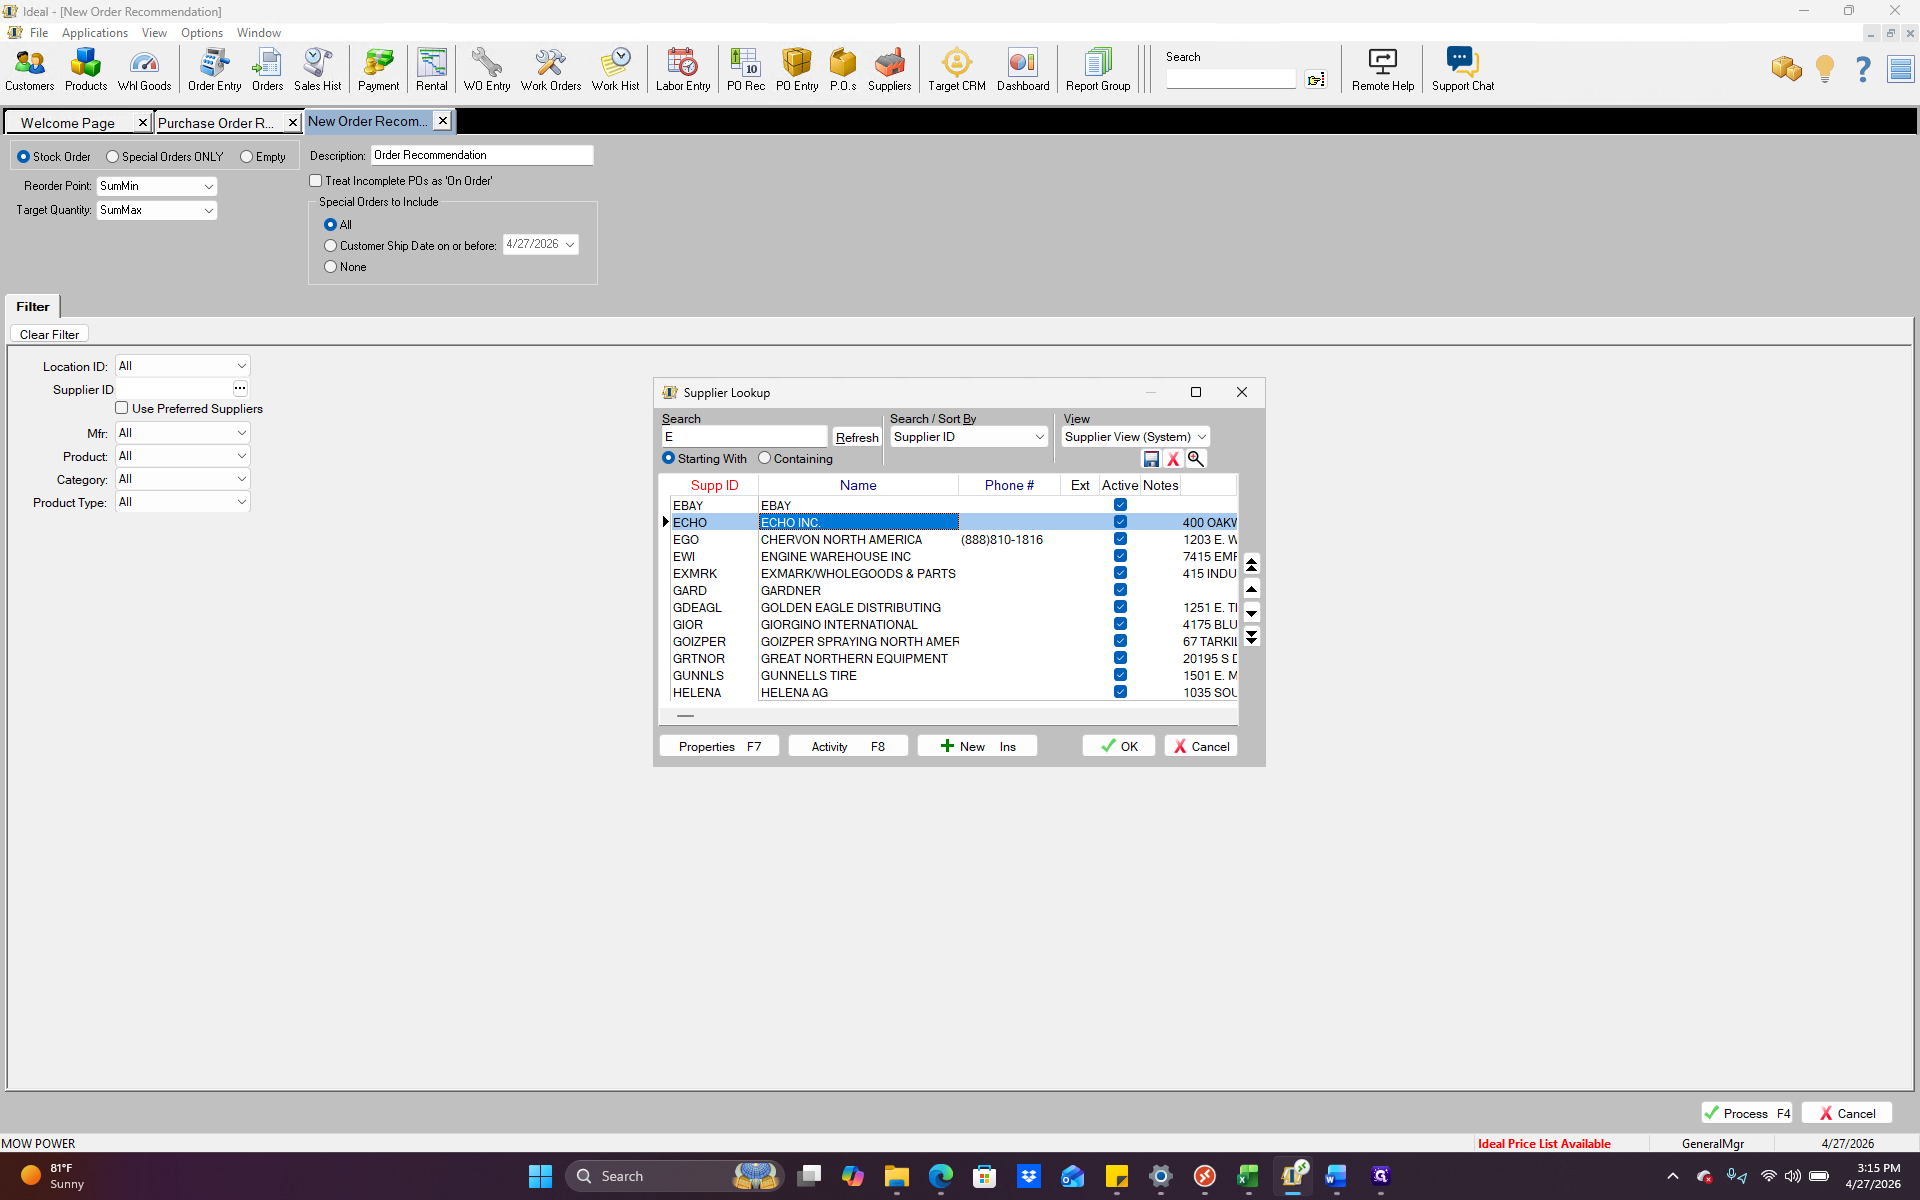The image size is (1920, 1200).
Task: Click the question mark help icon
Action: tap(1862, 69)
